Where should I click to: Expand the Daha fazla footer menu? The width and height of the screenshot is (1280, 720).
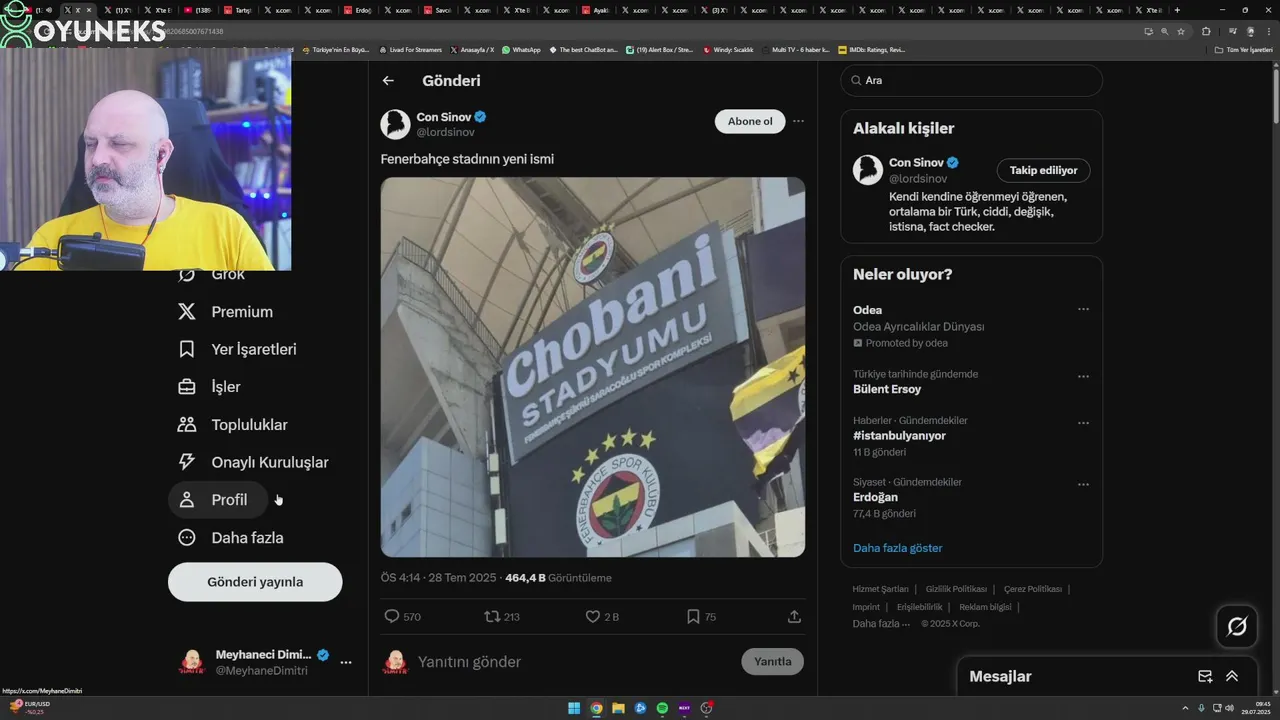(881, 623)
